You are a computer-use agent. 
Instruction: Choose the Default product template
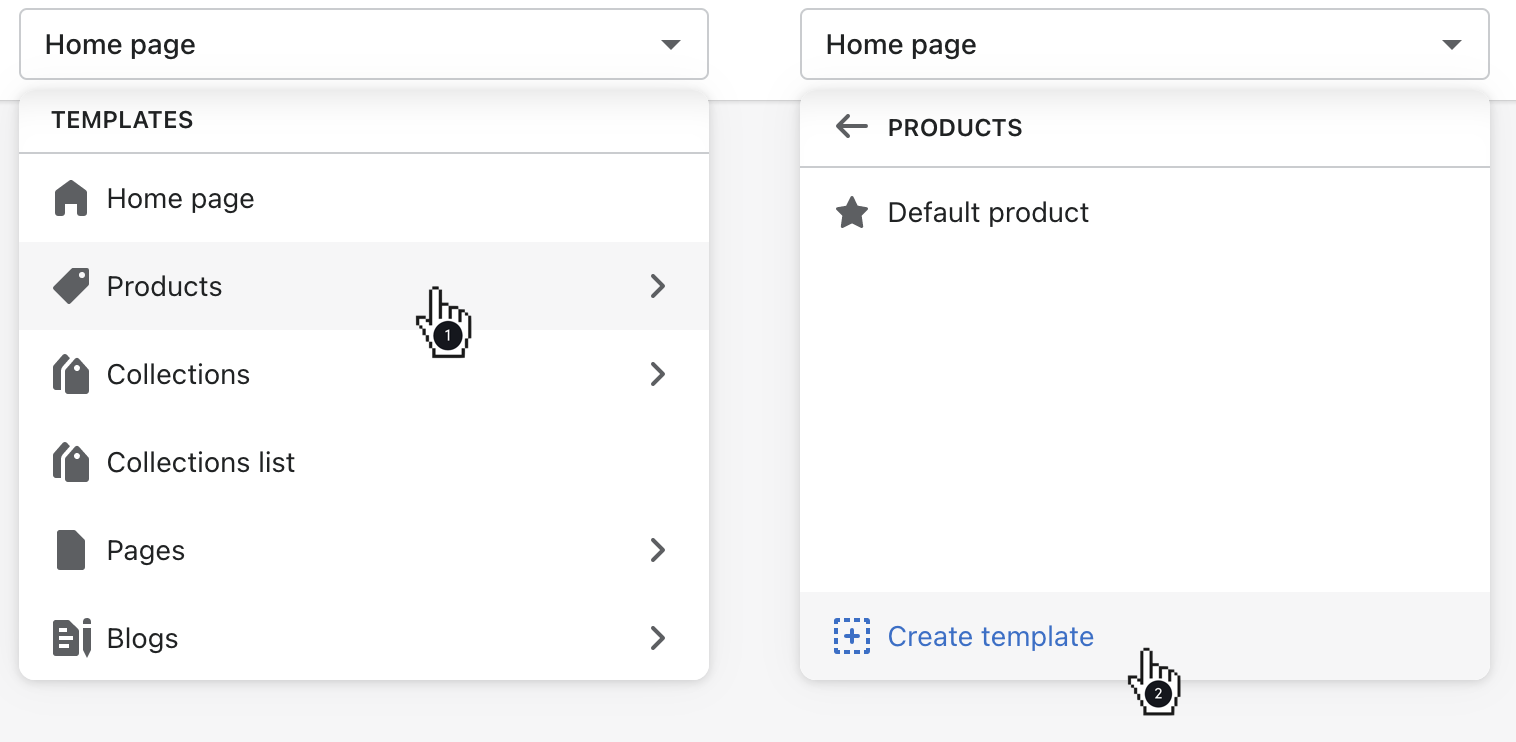tap(988, 212)
